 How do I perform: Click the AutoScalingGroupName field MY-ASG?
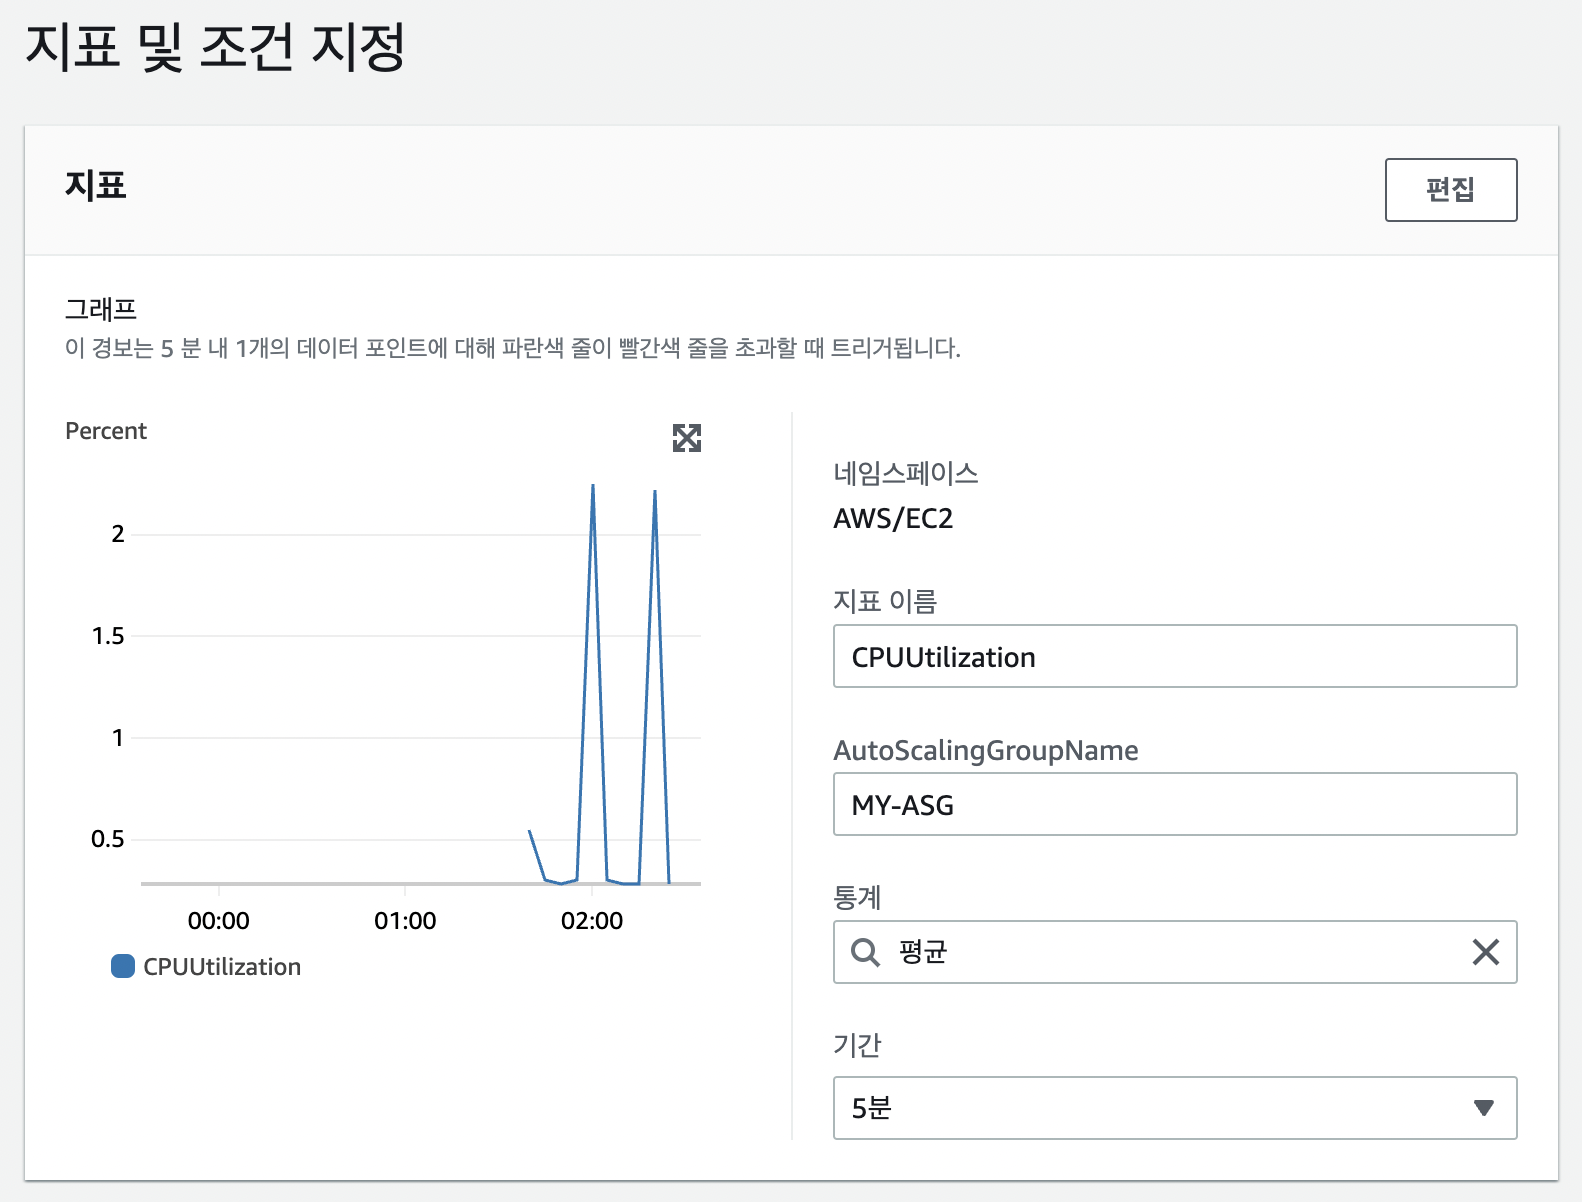(1175, 804)
